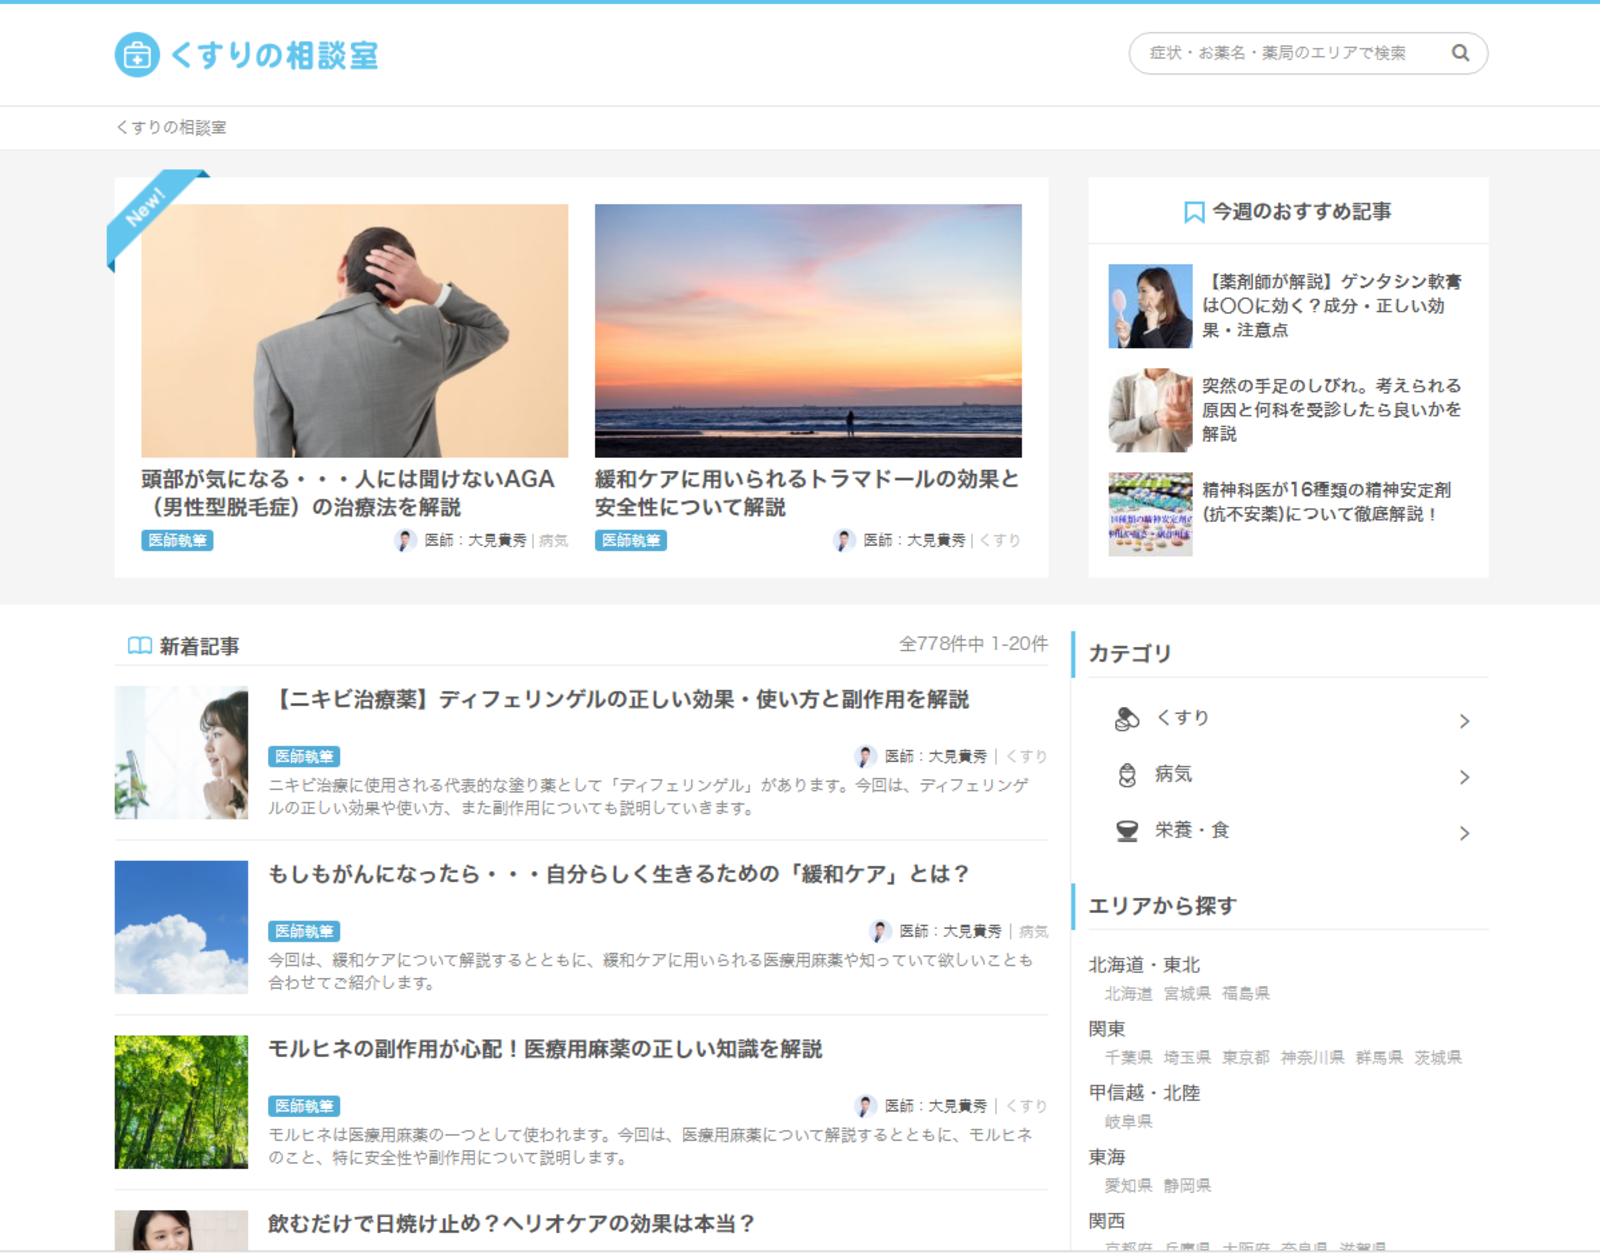This screenshot has height=1253, width=1600.
Task: Click the 全778件中 1-20件 count text
Action: (973, 644)
